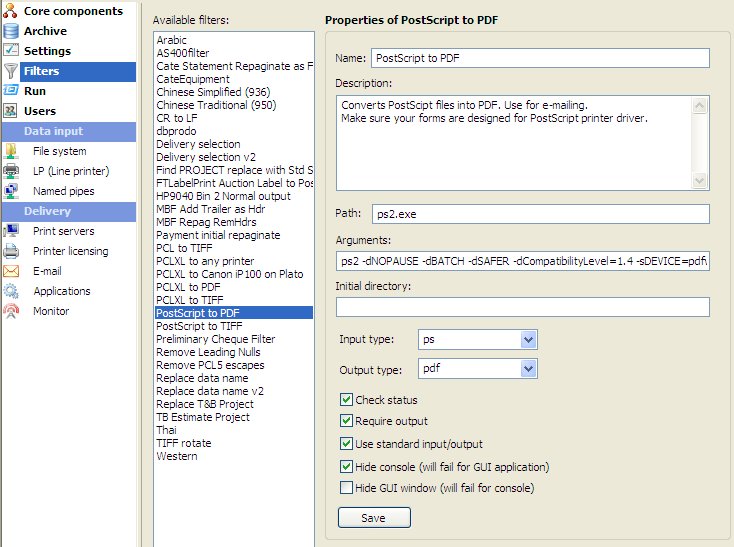The height and width of the screenshot is (547, 734).
Task: Go to Print servers page
Action: [x=64, y=231]
